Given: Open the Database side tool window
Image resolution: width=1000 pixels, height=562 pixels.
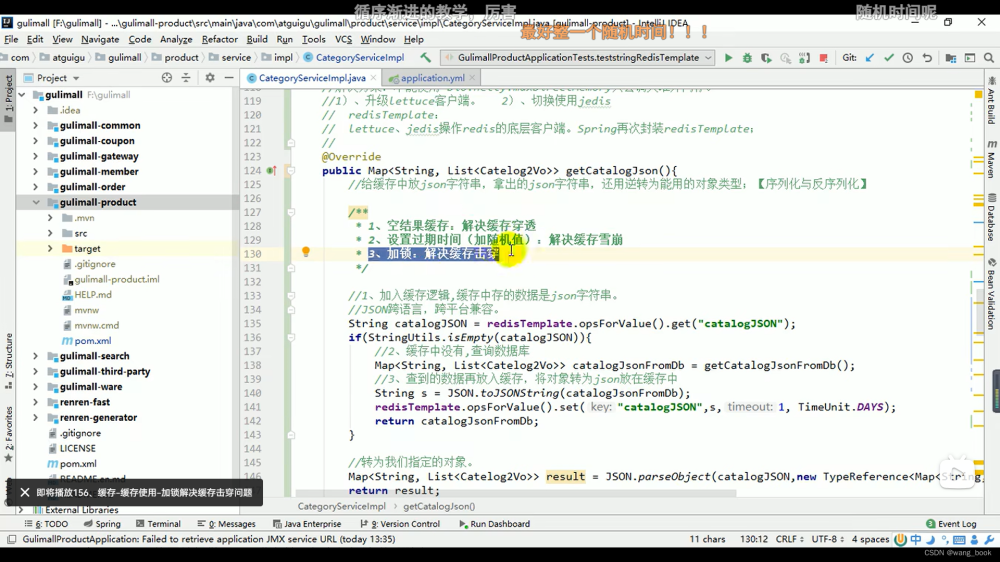Looking at the screenshot, I should 992,217.
